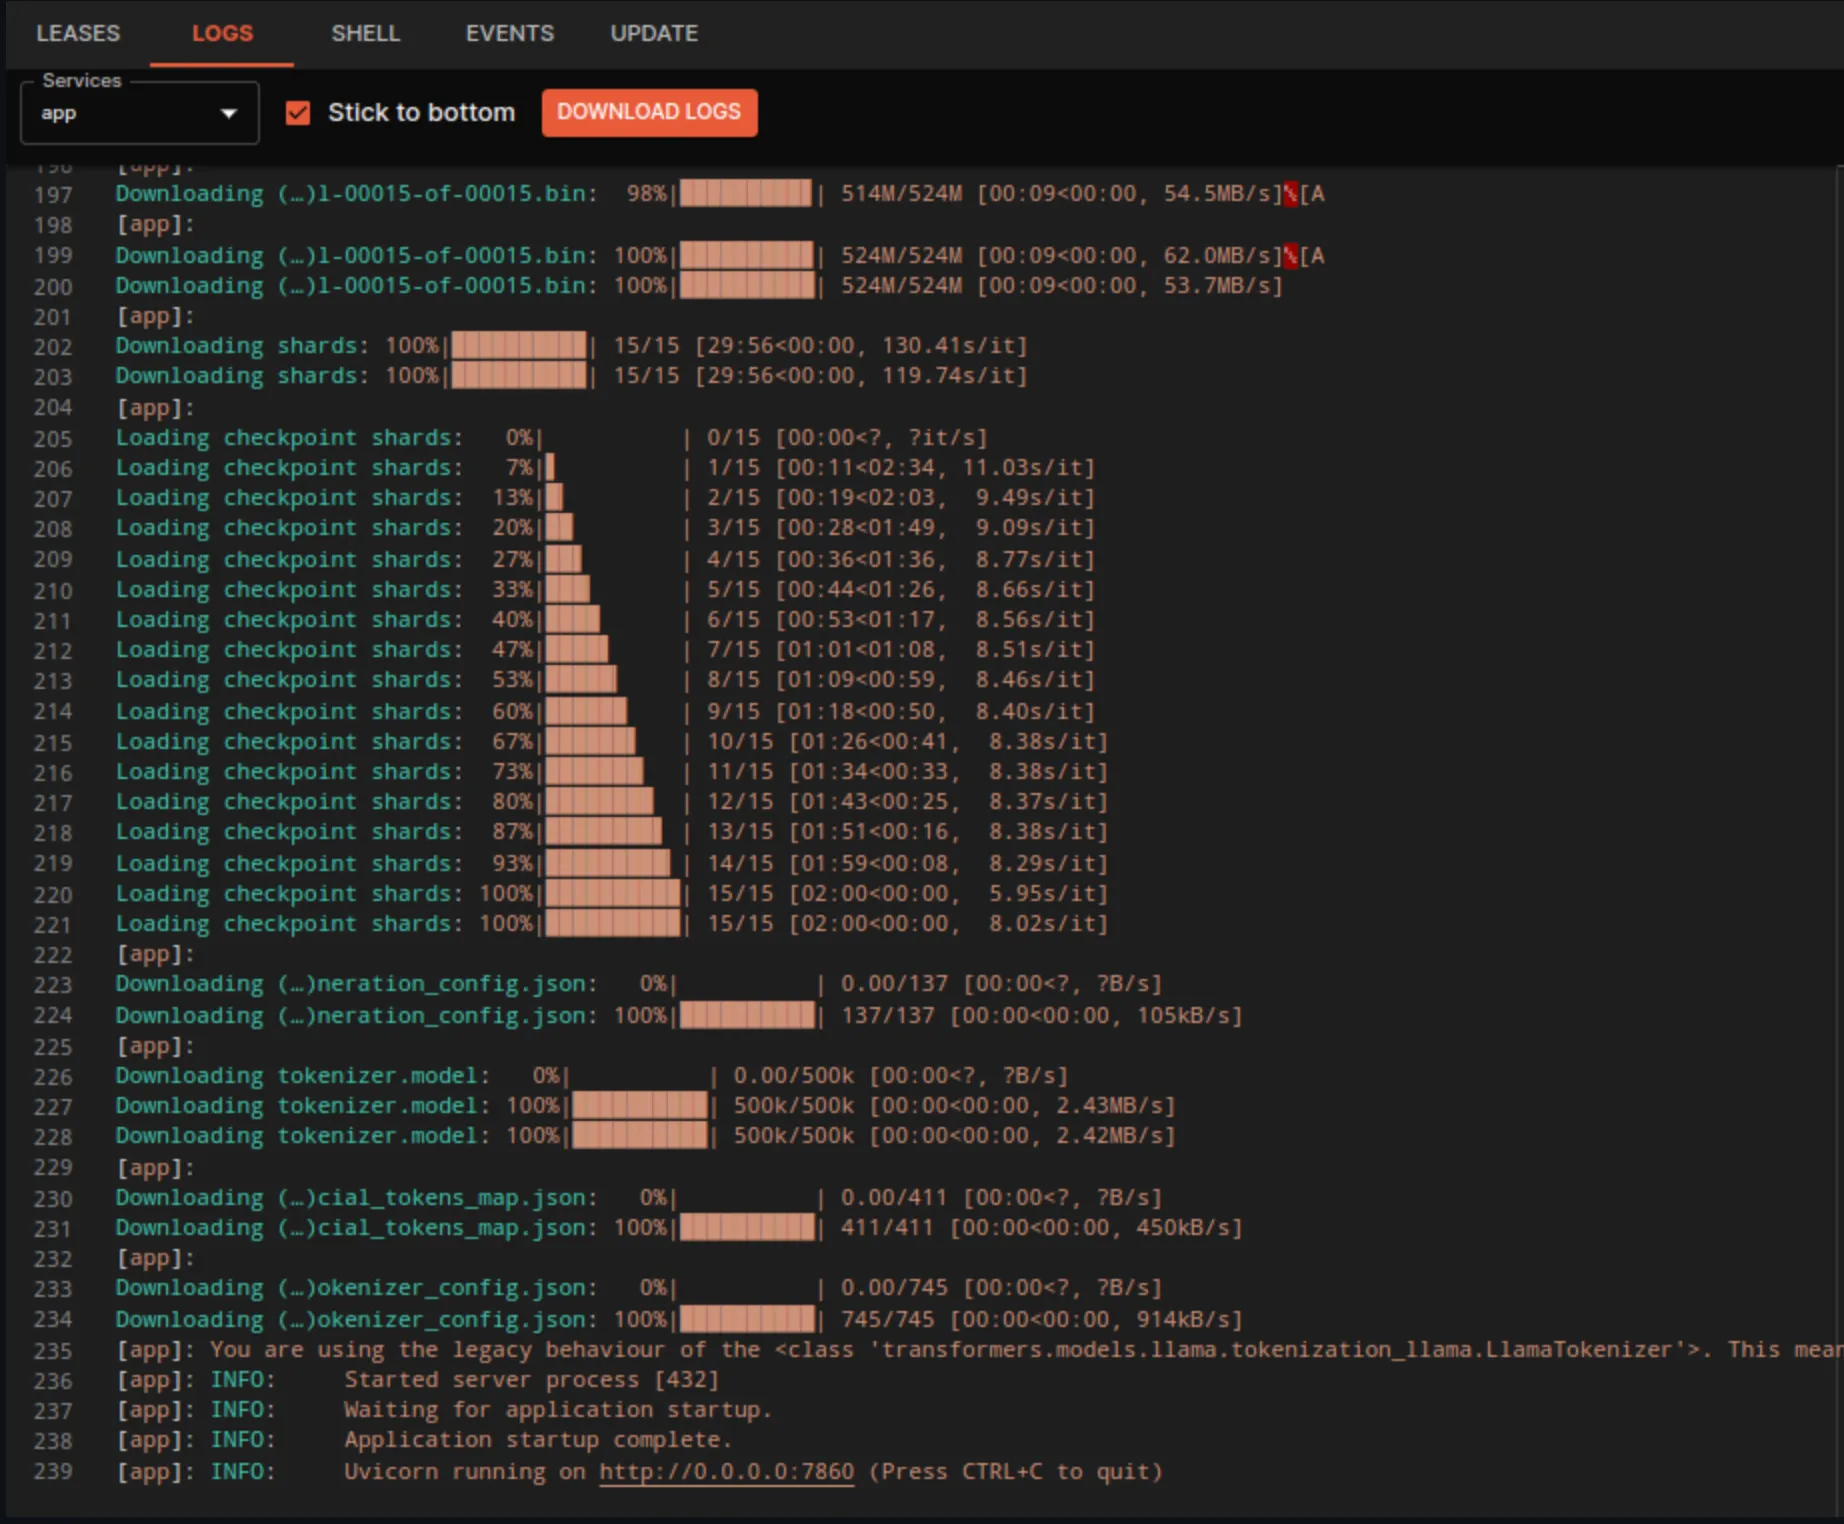The width and height of the screenshot is (1844, 1524).
Task: Click the Services dropdown arrow
Action: coord(229,113)
